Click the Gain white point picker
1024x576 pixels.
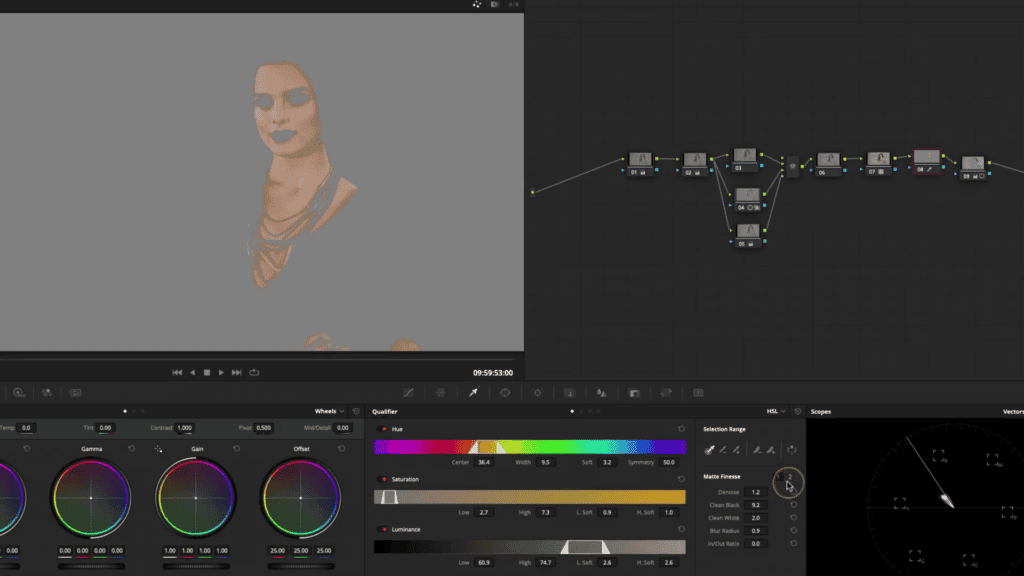158,449
